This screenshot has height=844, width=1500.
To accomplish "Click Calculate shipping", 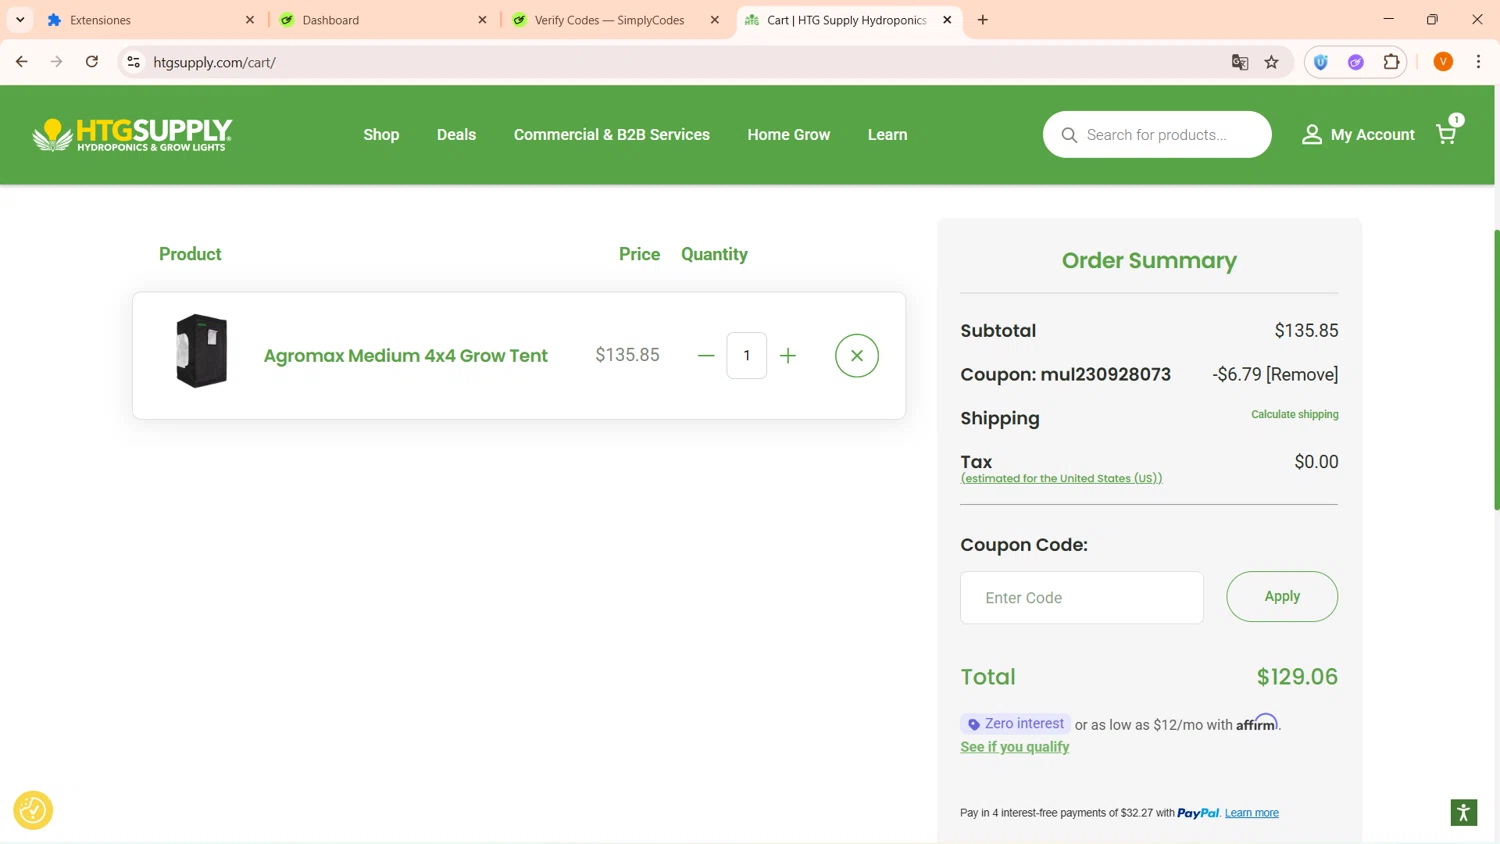I will click(1295, 414).
